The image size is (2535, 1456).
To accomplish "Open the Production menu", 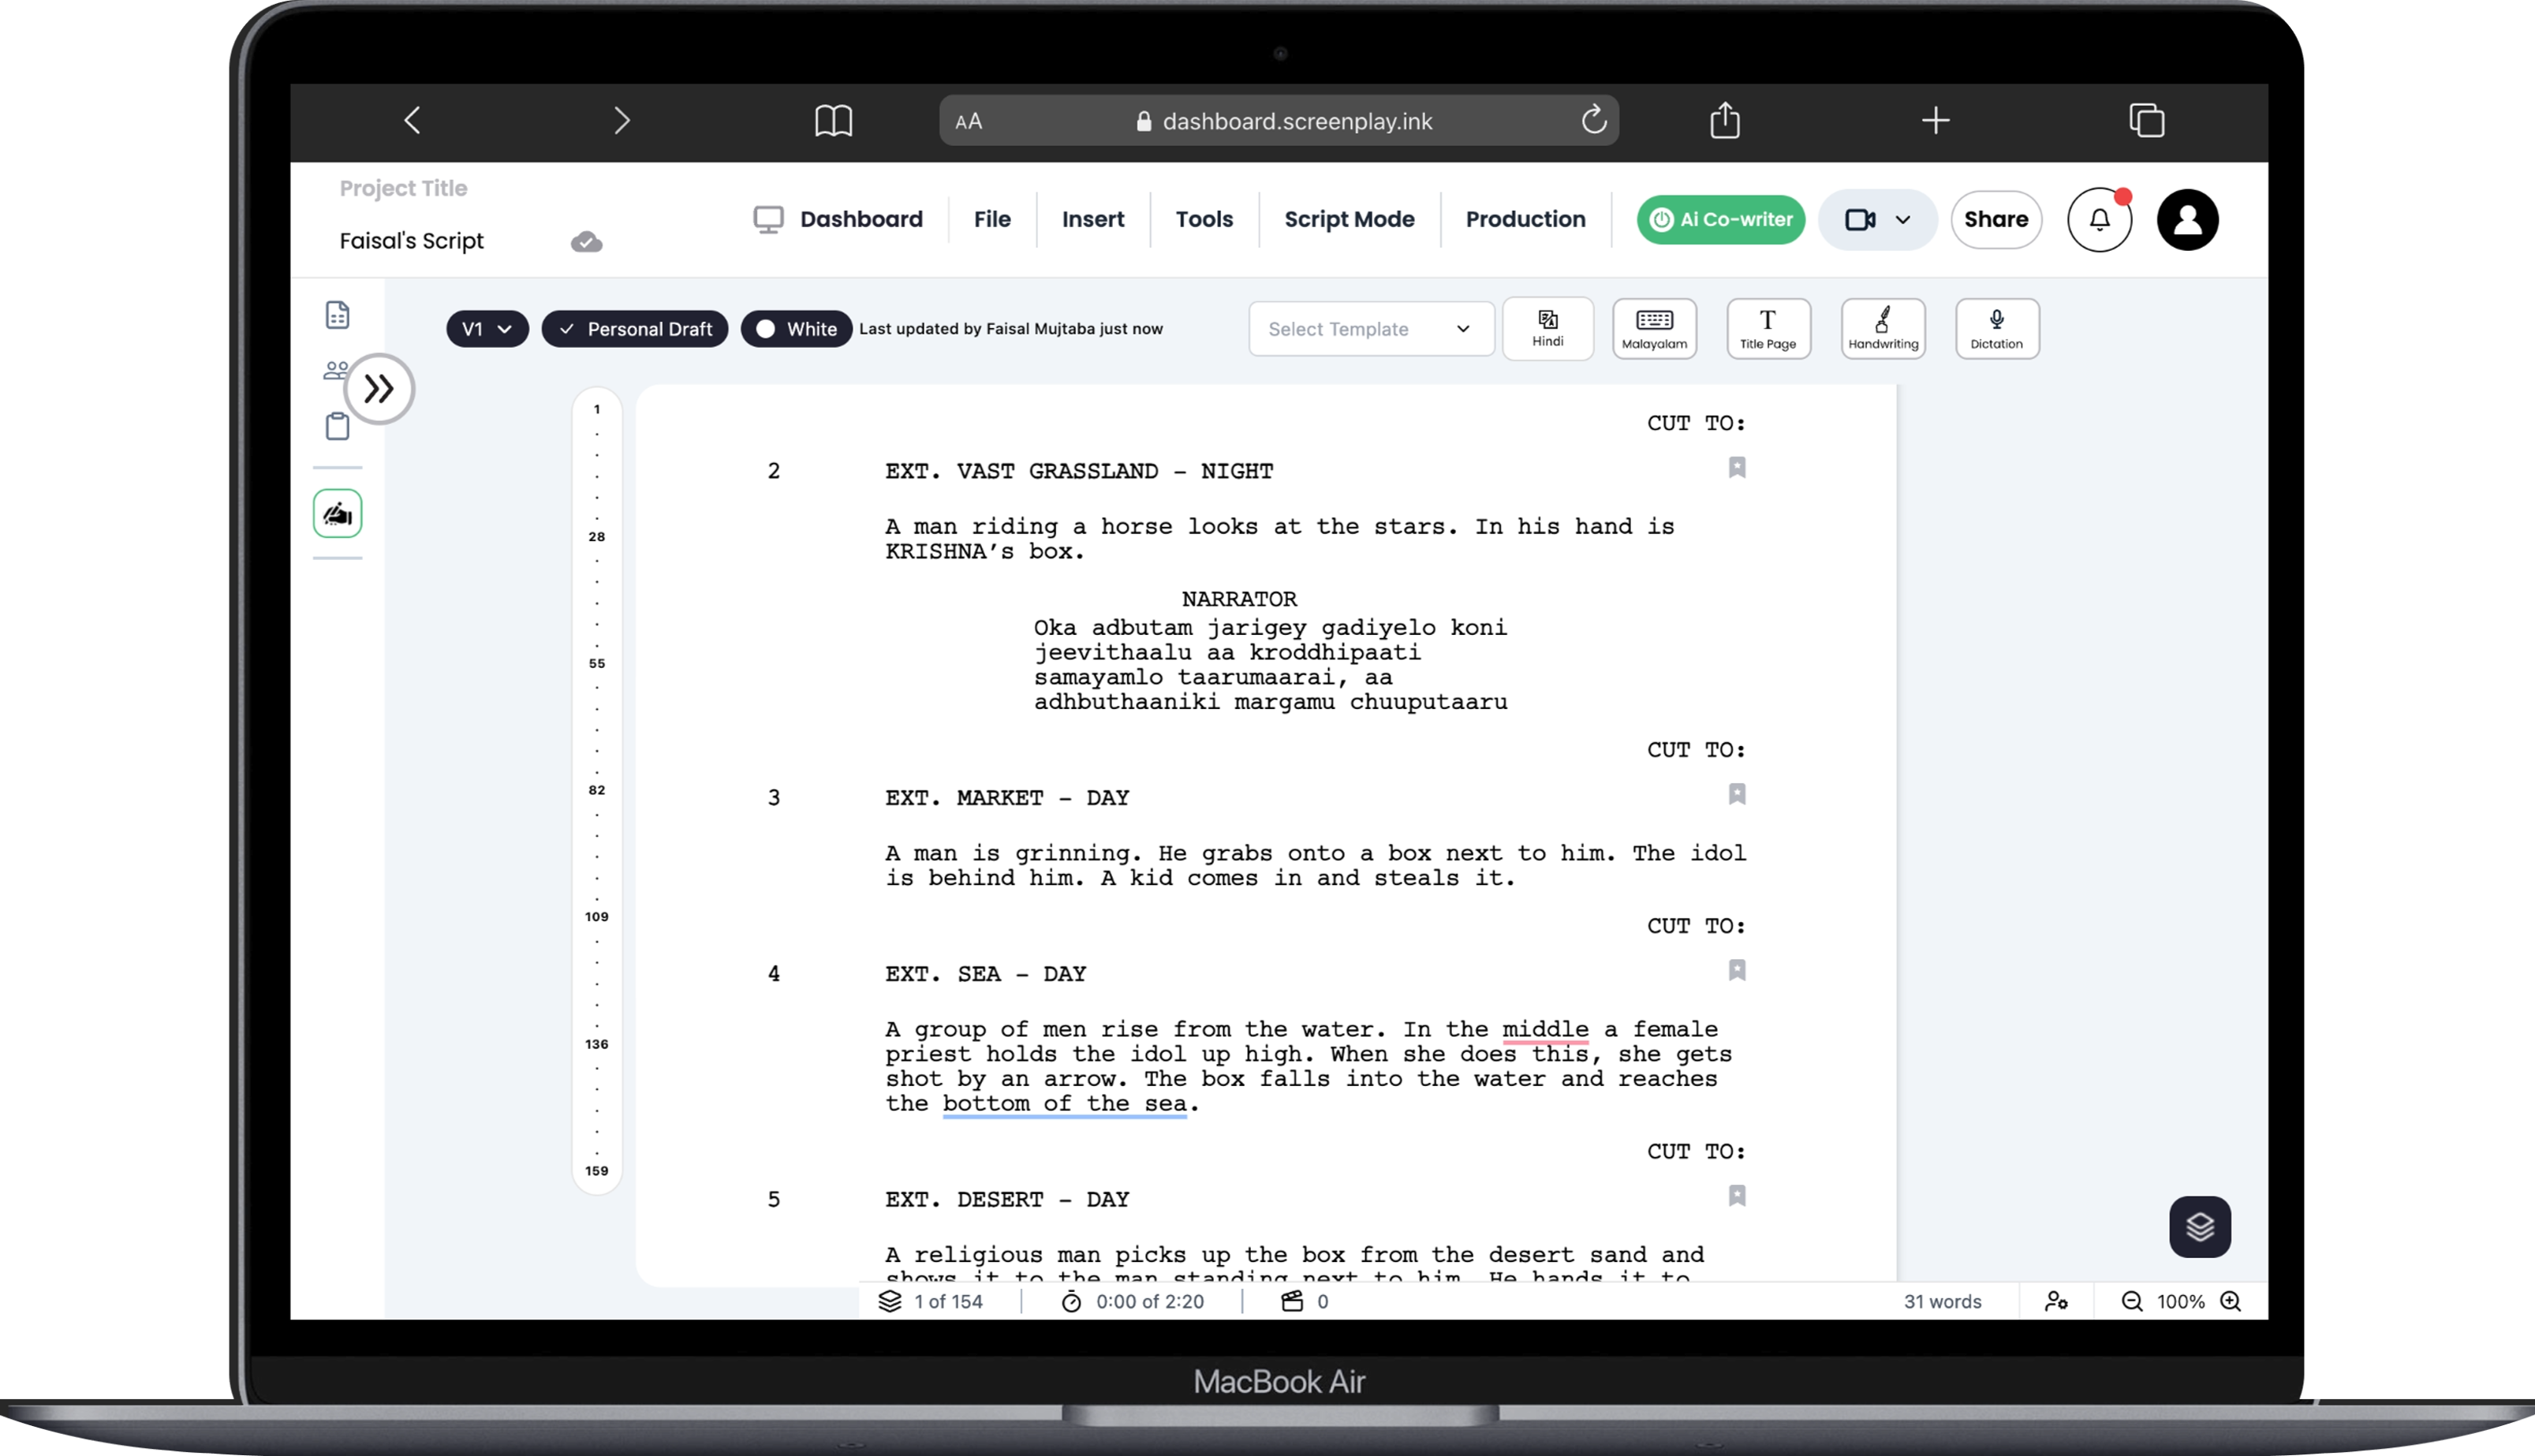I will pos(1525,219).
